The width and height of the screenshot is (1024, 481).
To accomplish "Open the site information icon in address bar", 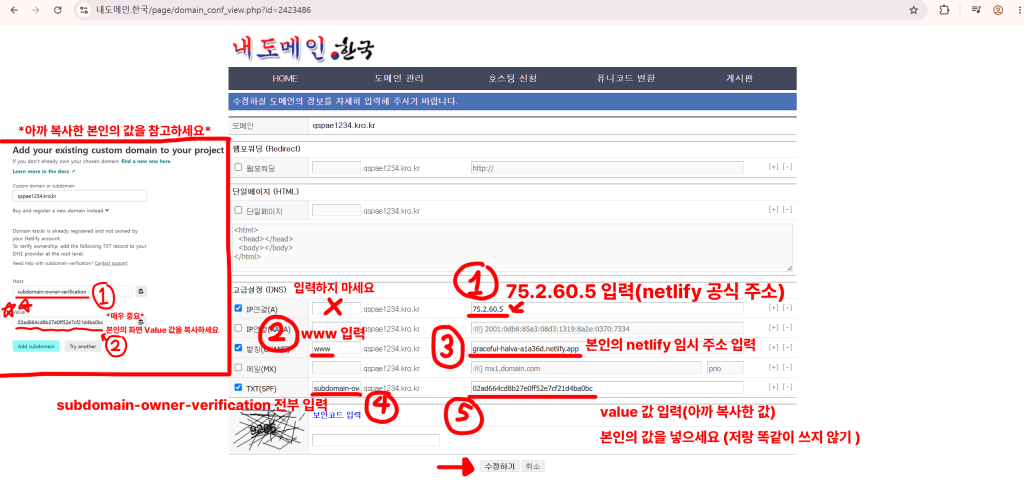I will tap(83, 10).
